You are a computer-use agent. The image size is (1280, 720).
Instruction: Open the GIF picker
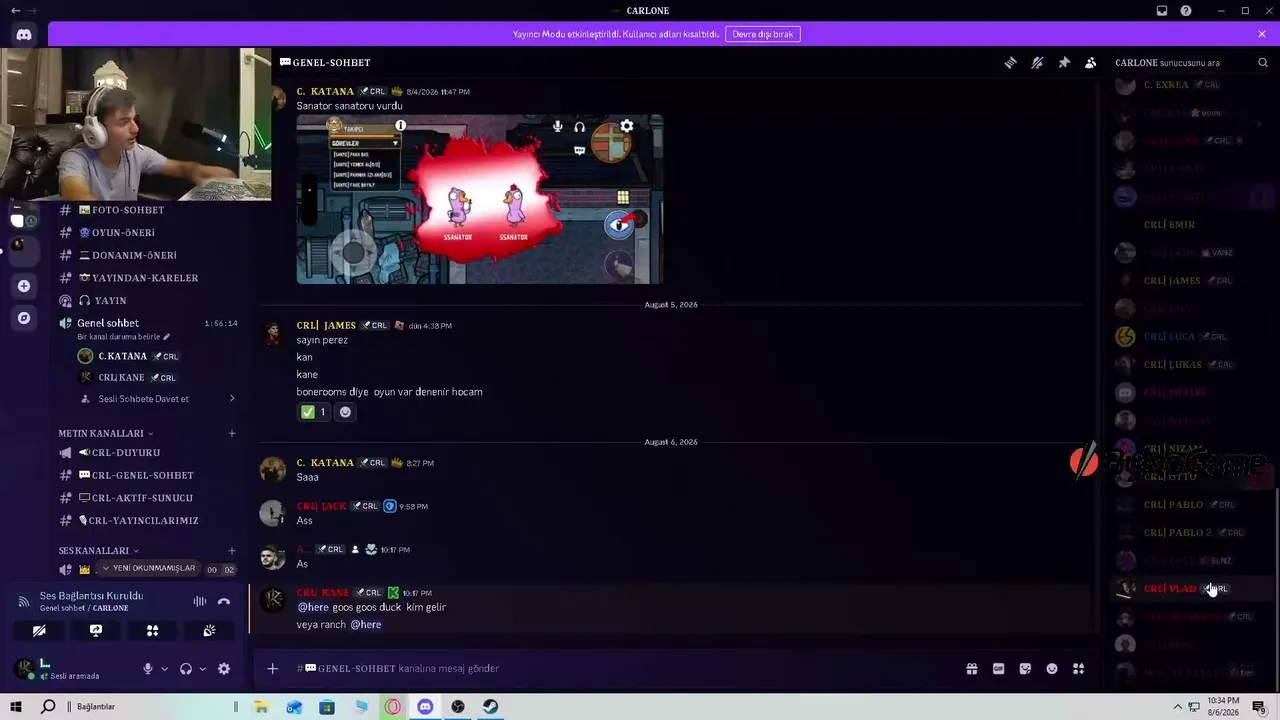pos(998,669)
